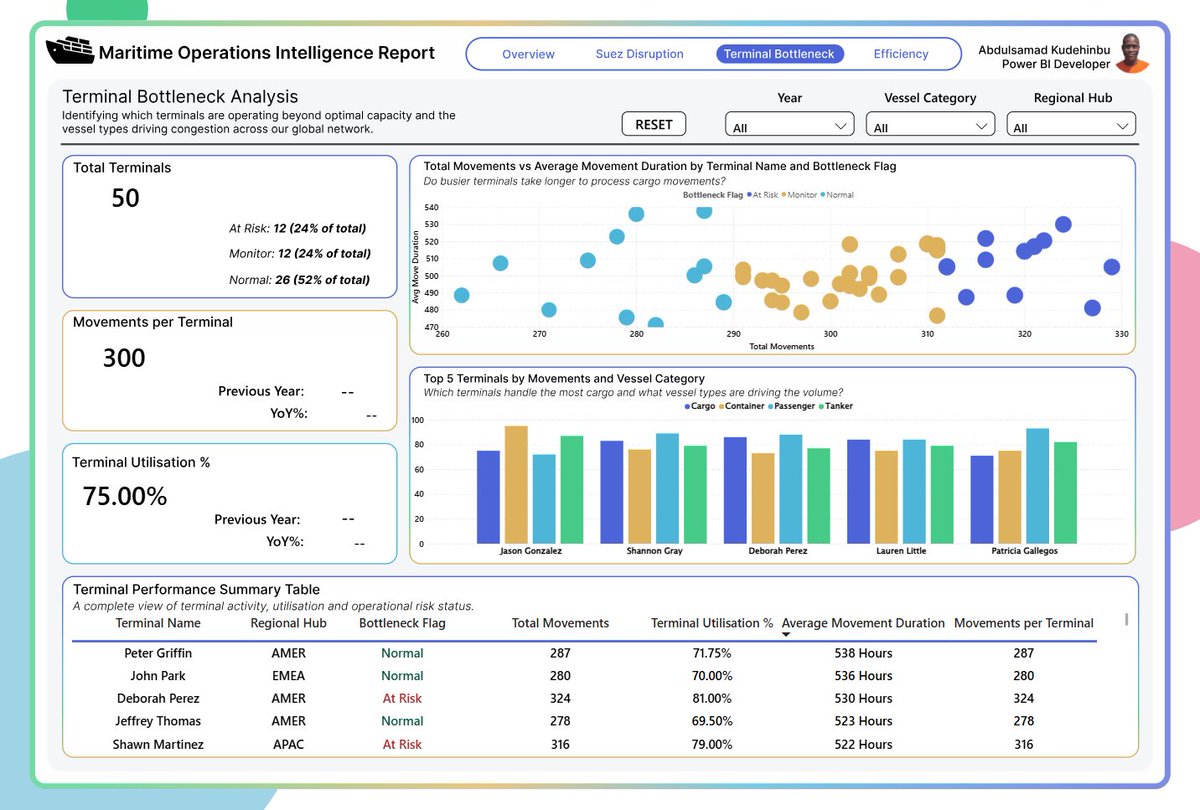This screenshot has width=1200, height=810.
Task: Click the cargo ship logo icon
Action: pyautogui.click(x=70, y=50)
